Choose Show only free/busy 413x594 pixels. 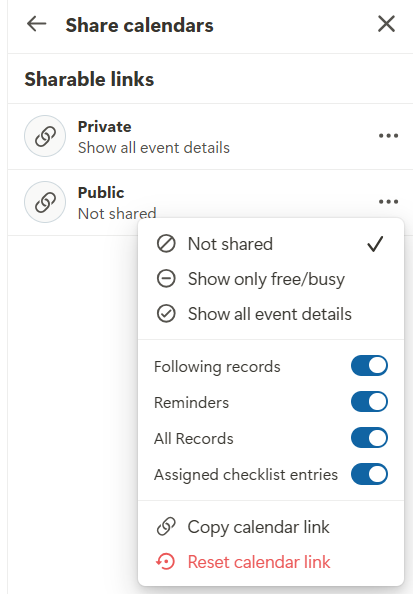[271, 279]
